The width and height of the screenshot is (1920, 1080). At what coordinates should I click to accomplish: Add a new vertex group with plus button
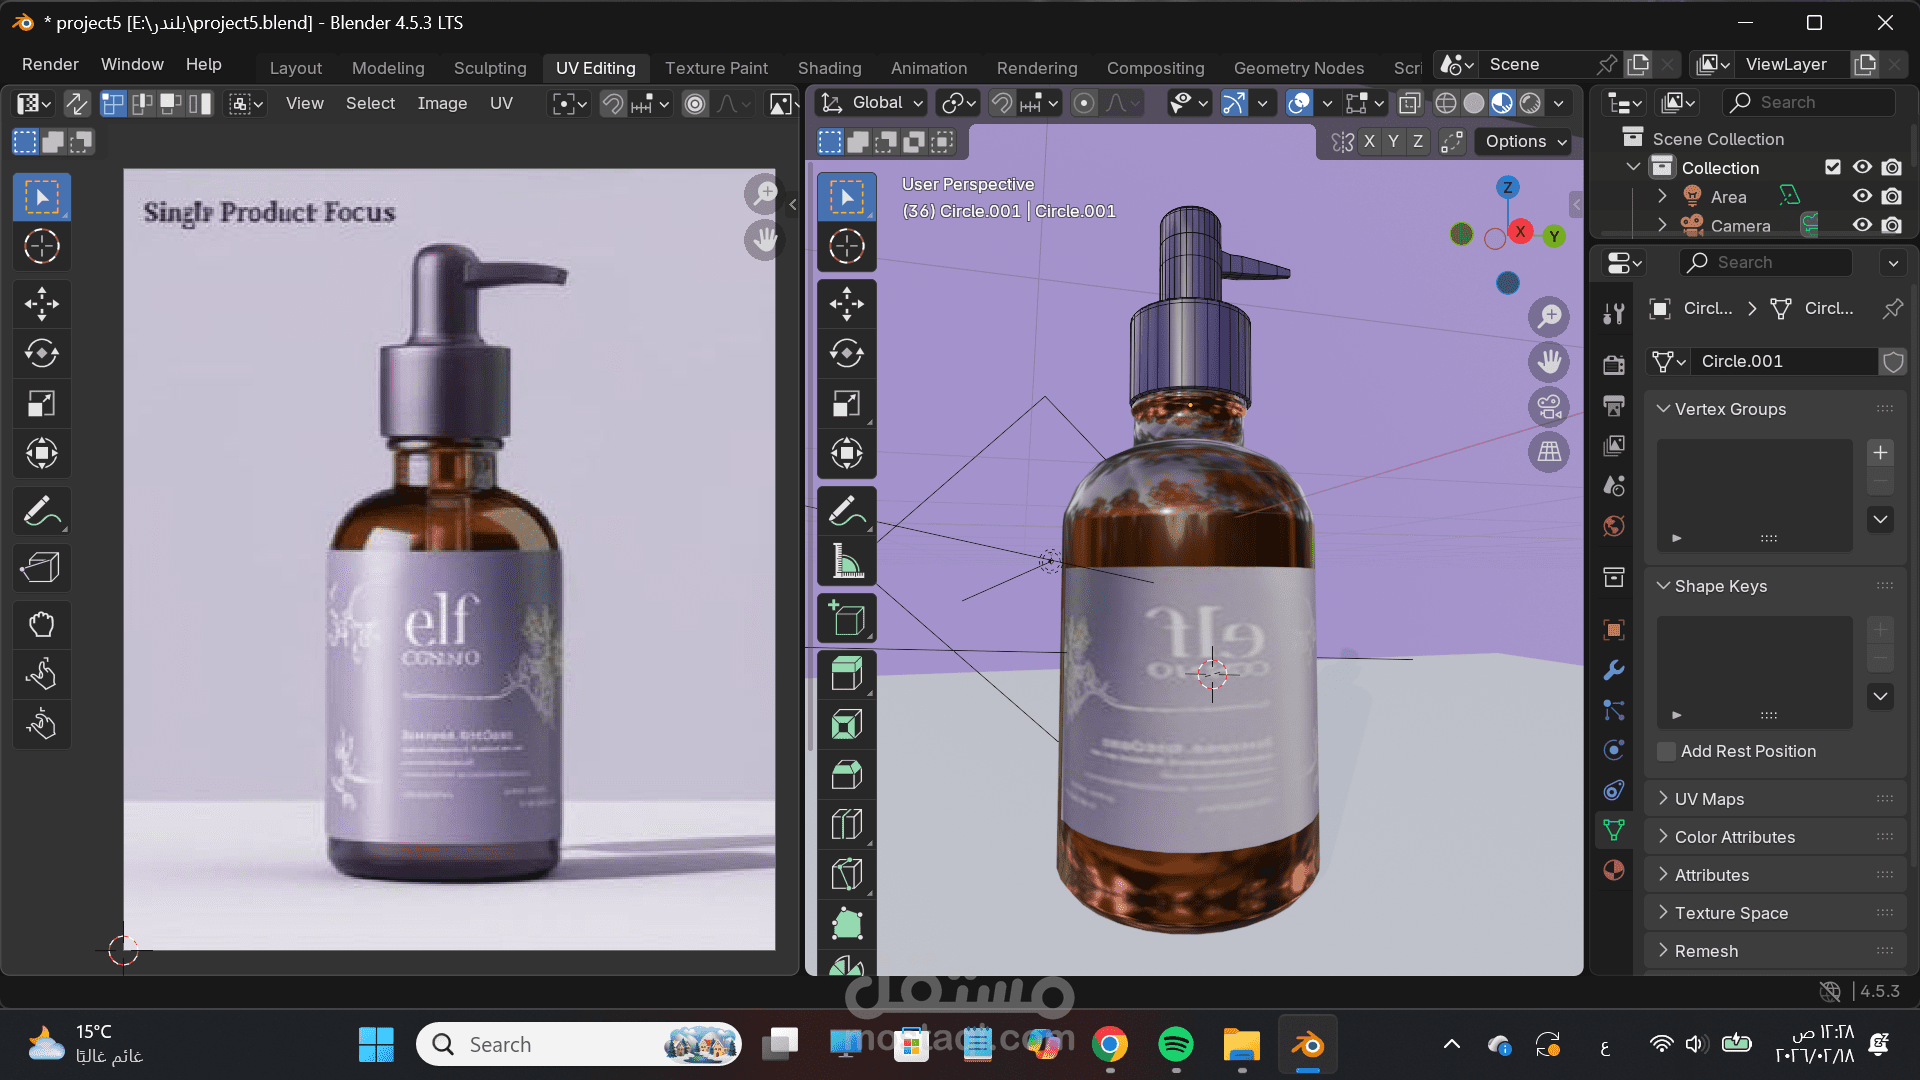coord(1880,453)
